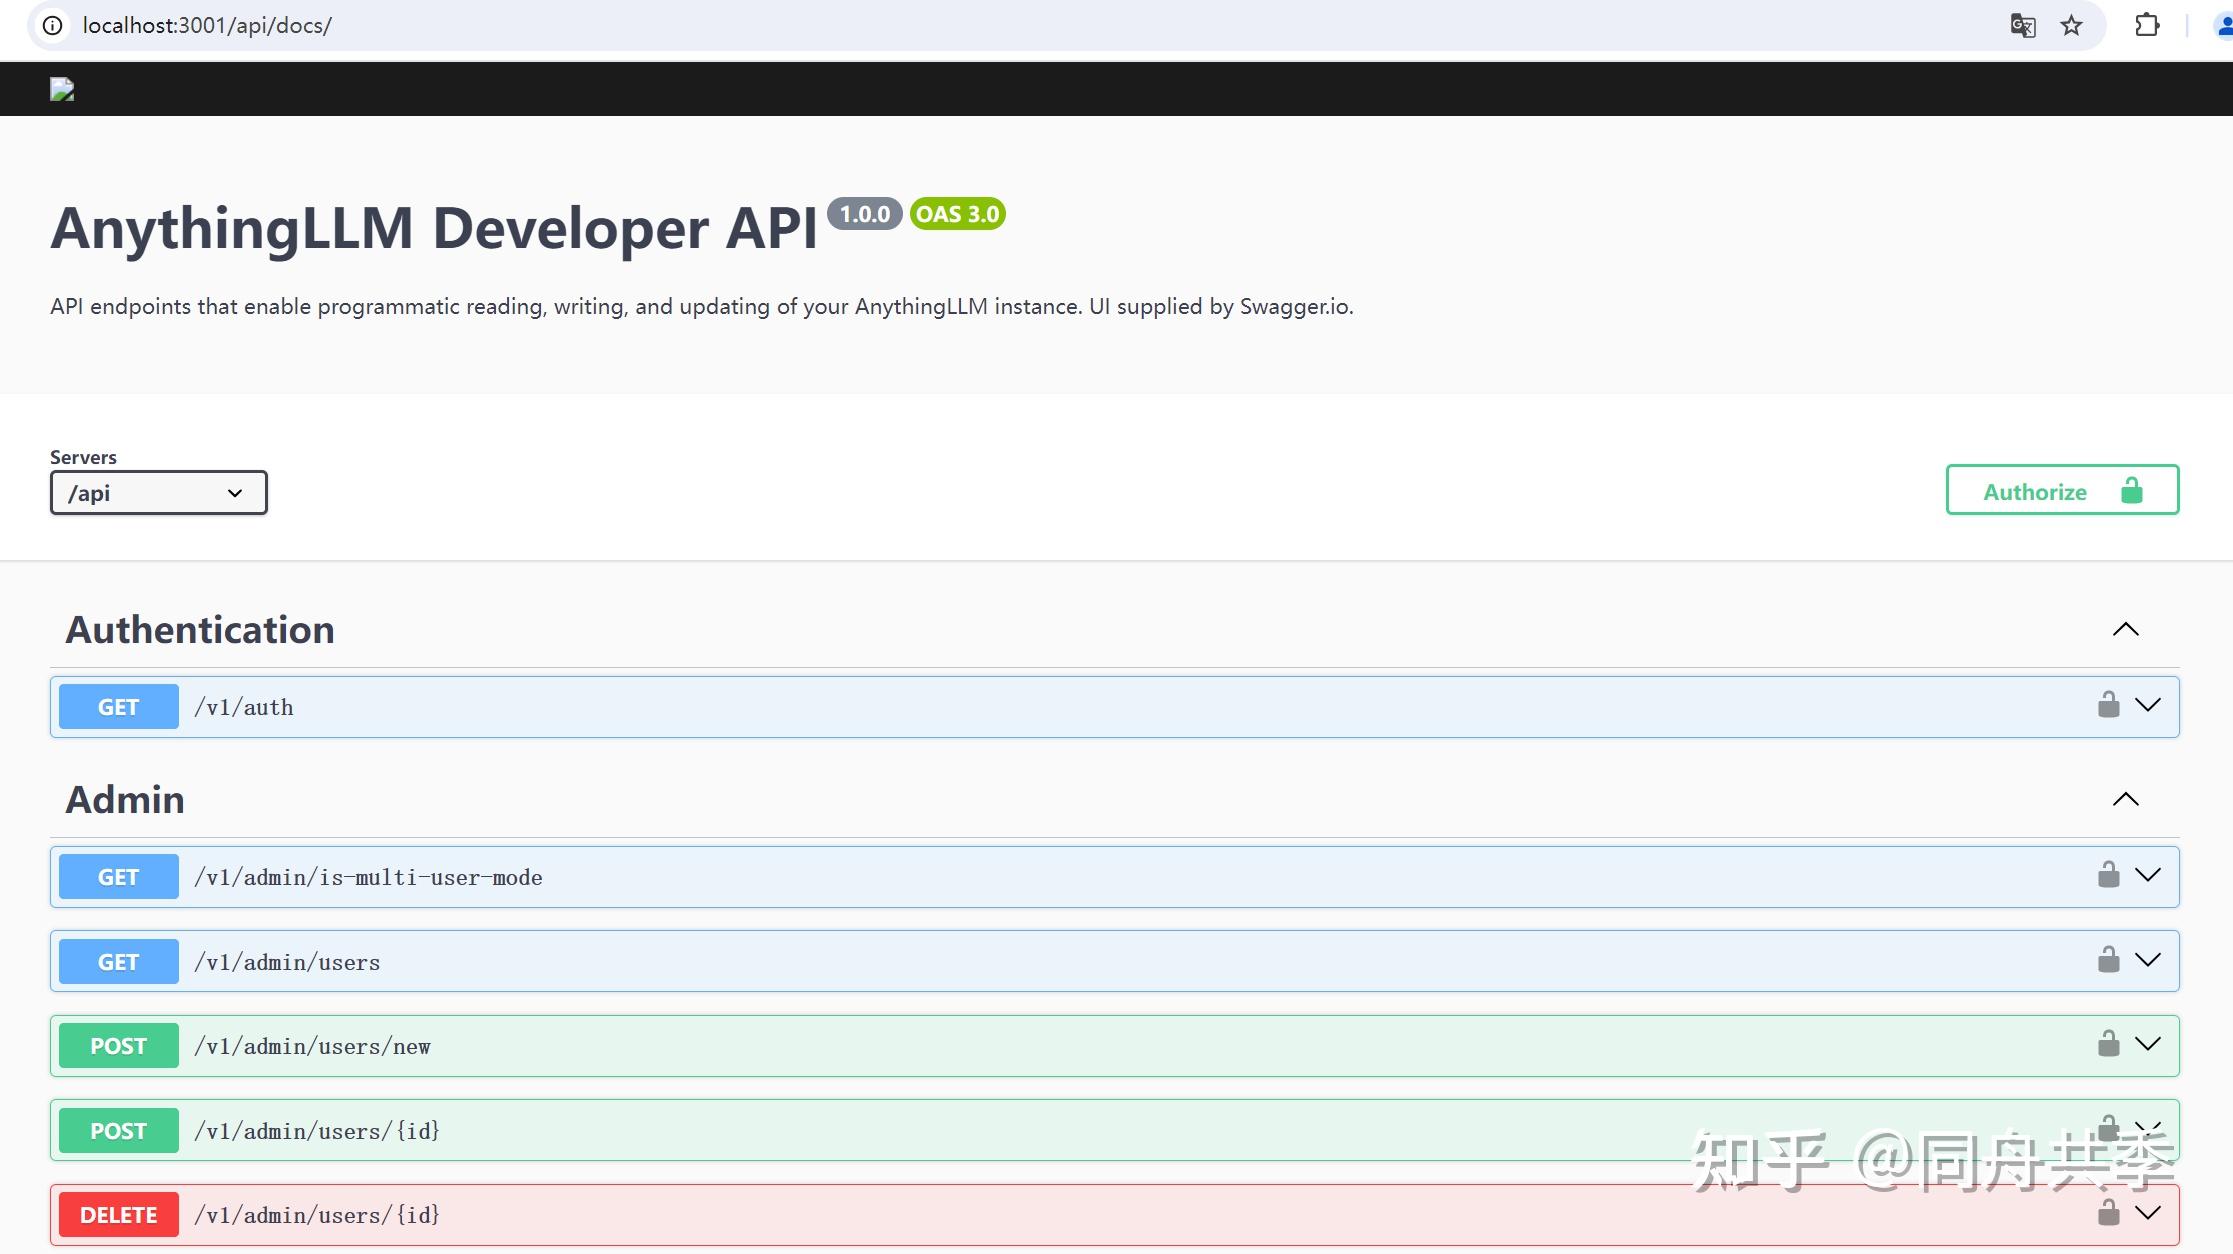Click lock icon on POST /v1/admin/users/new row
Image resolution: width=2233 pixels, height=1254 pixels.
pyautogui.click(x=2108, y=1044)
